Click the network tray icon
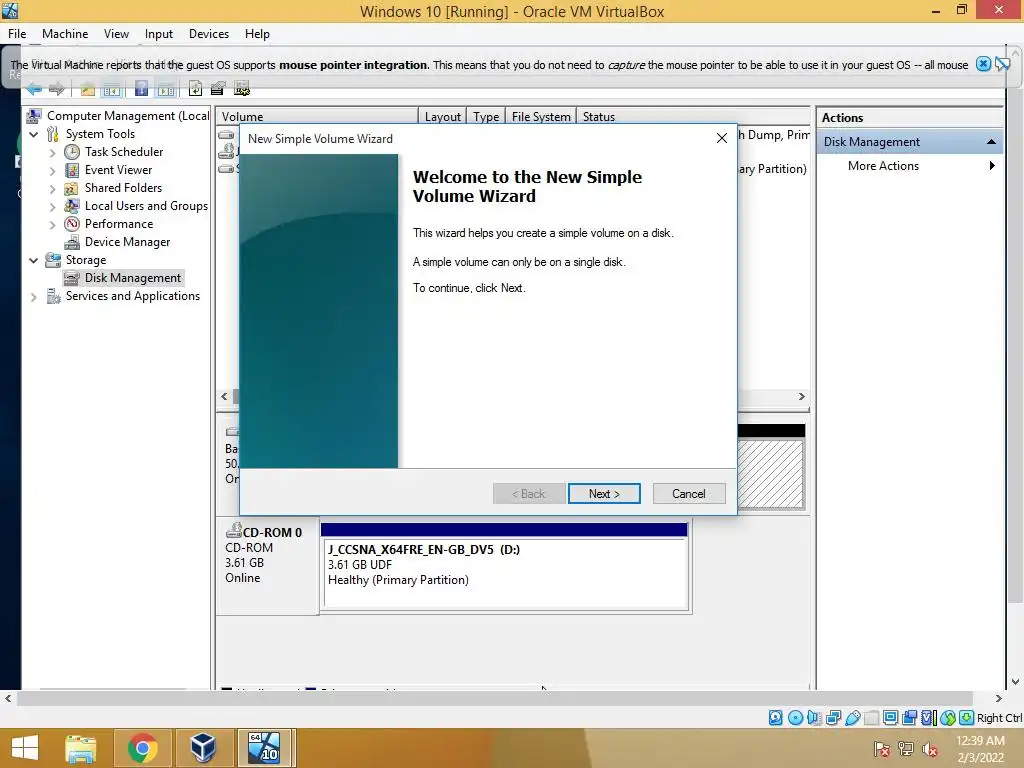1024x768 pixels. click(906, 749)
